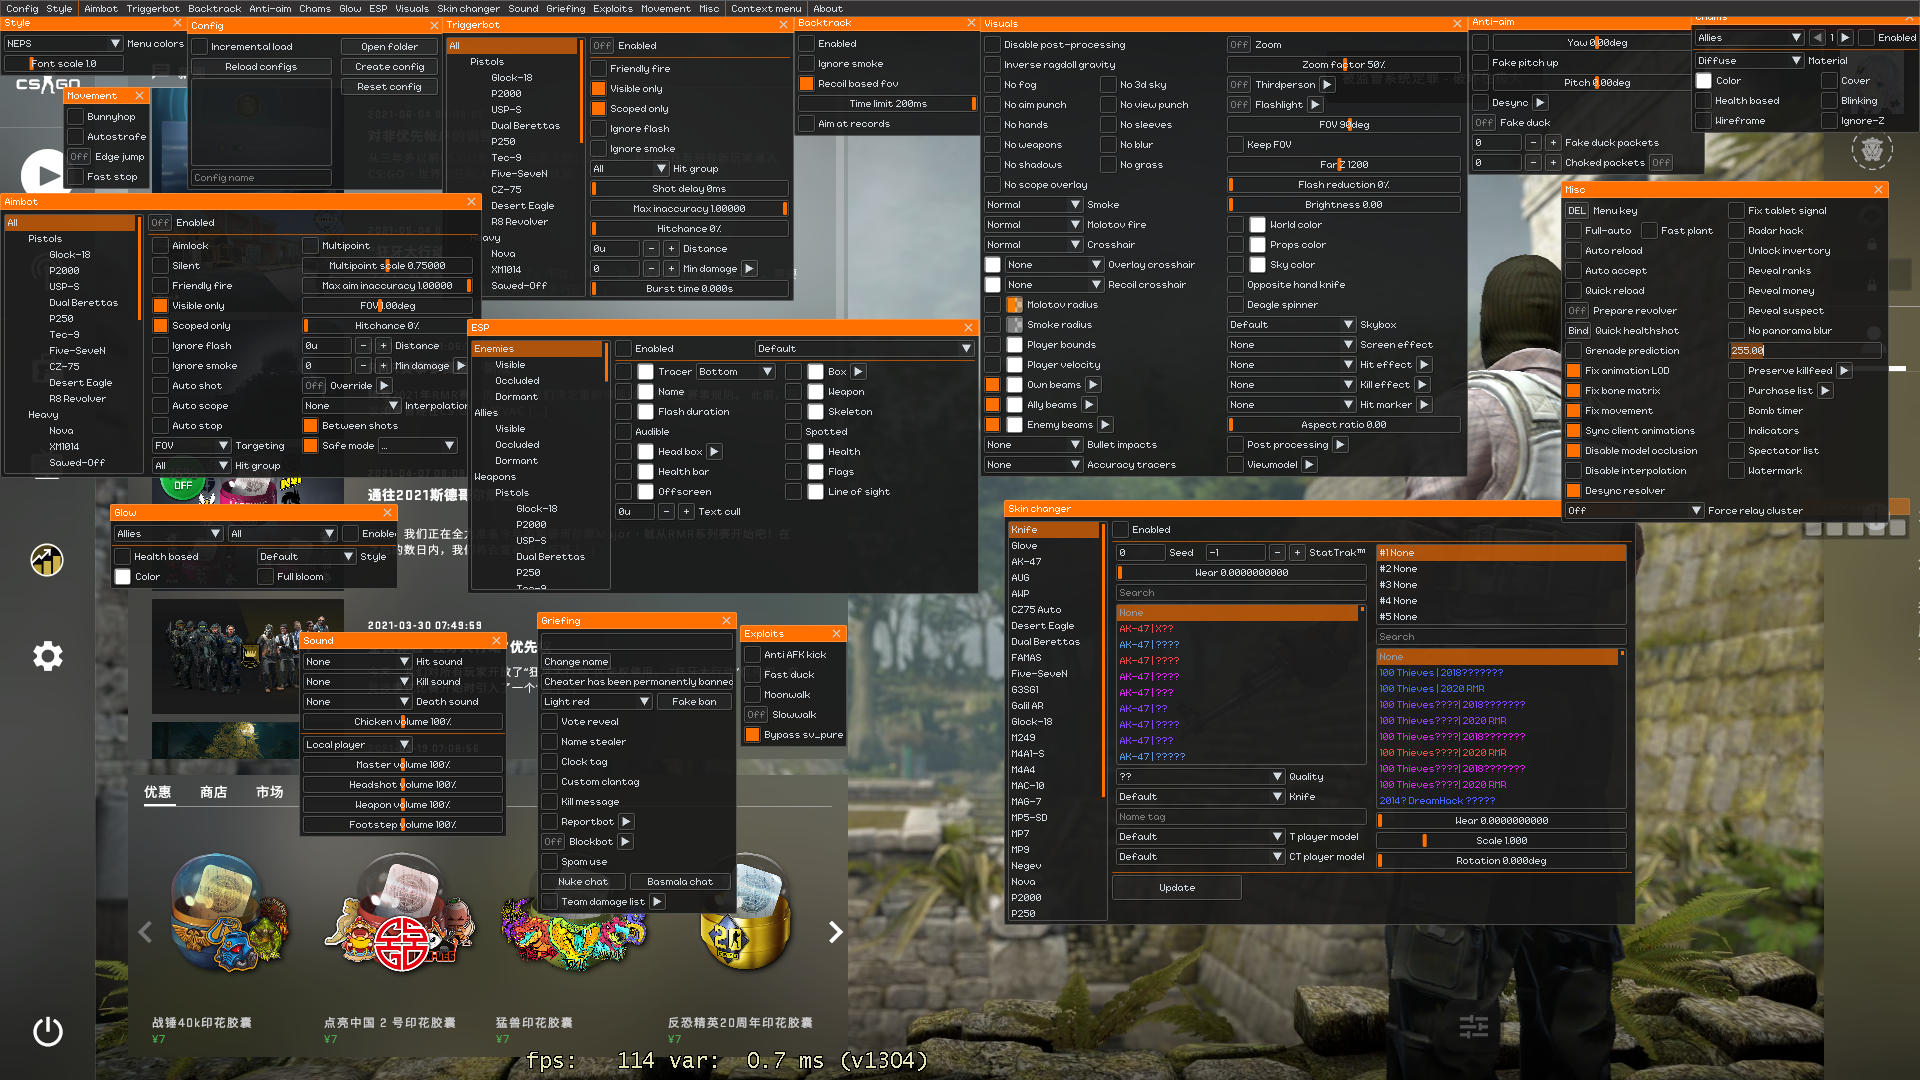Viewport: 1920px width, 1080px height.
Task: Toggle the Recoil based fov checkbox
Action: click(x=807, y=84)
